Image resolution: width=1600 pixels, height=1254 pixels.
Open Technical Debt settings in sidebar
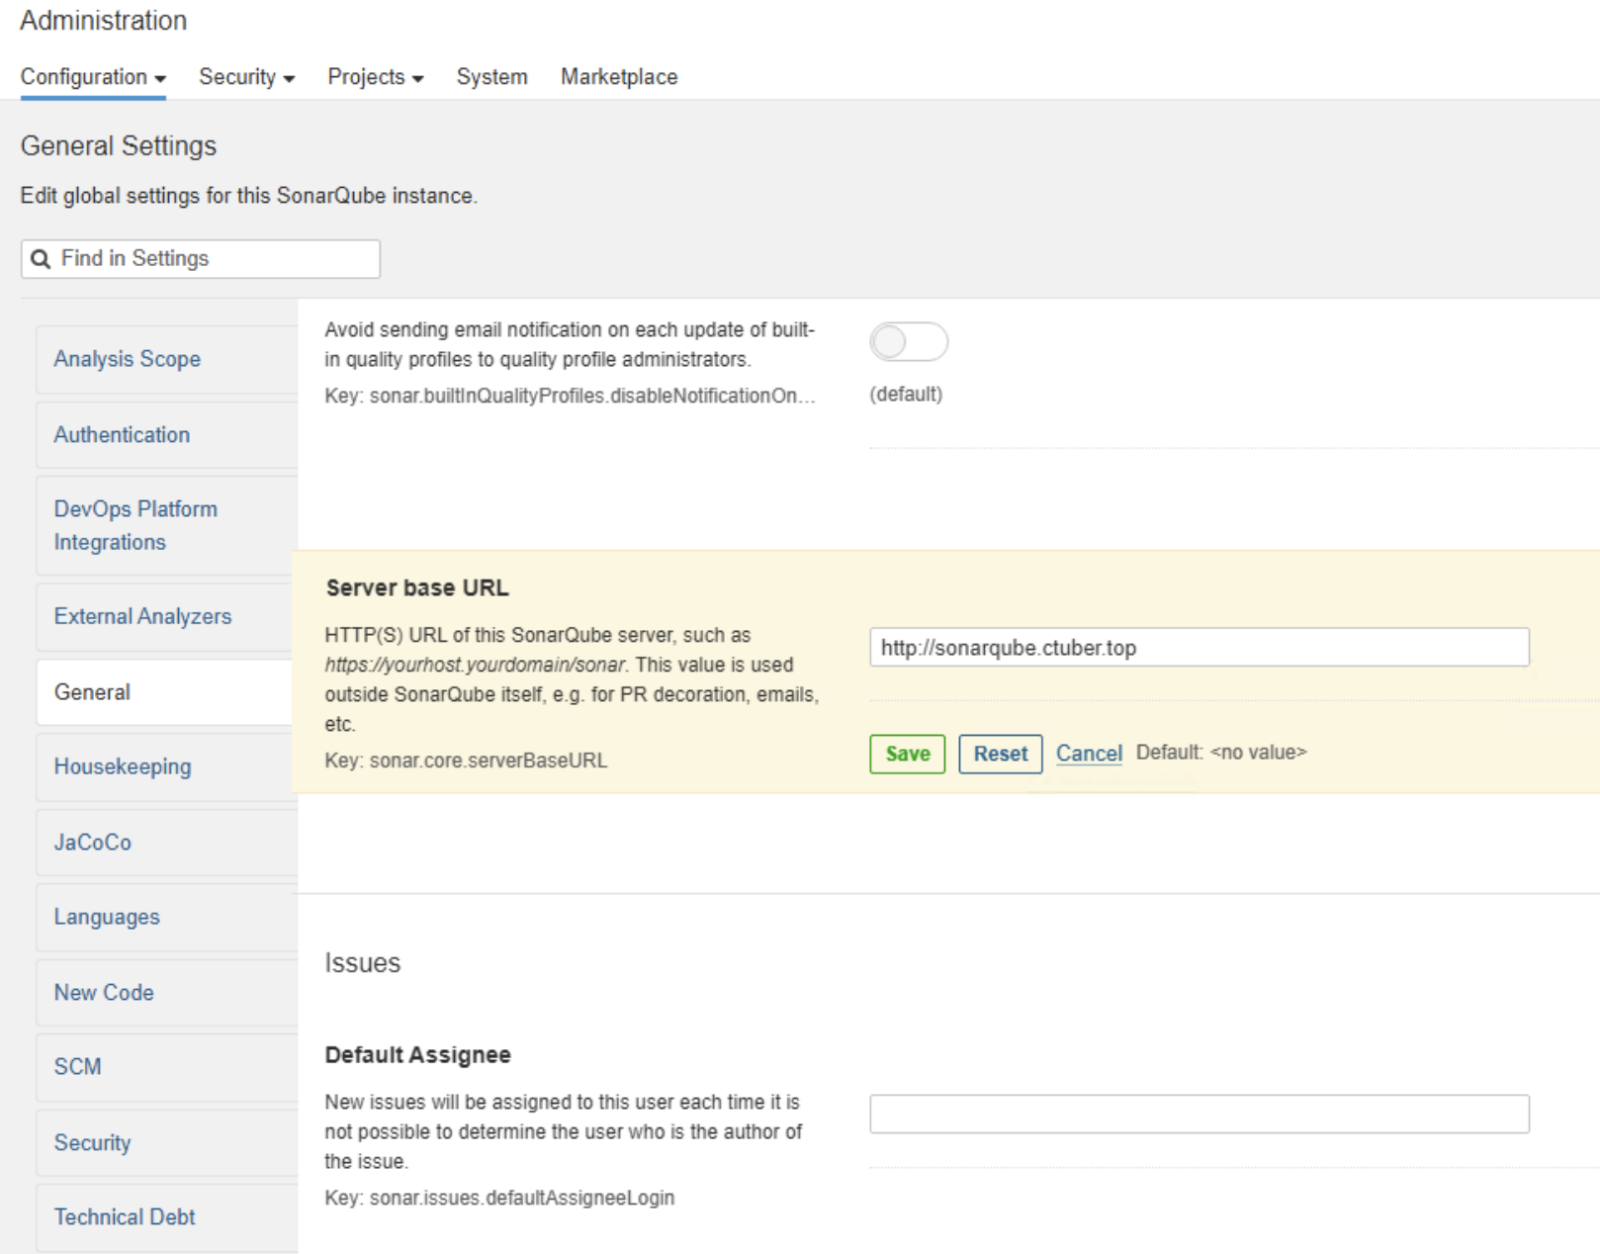pos(124,1217)
